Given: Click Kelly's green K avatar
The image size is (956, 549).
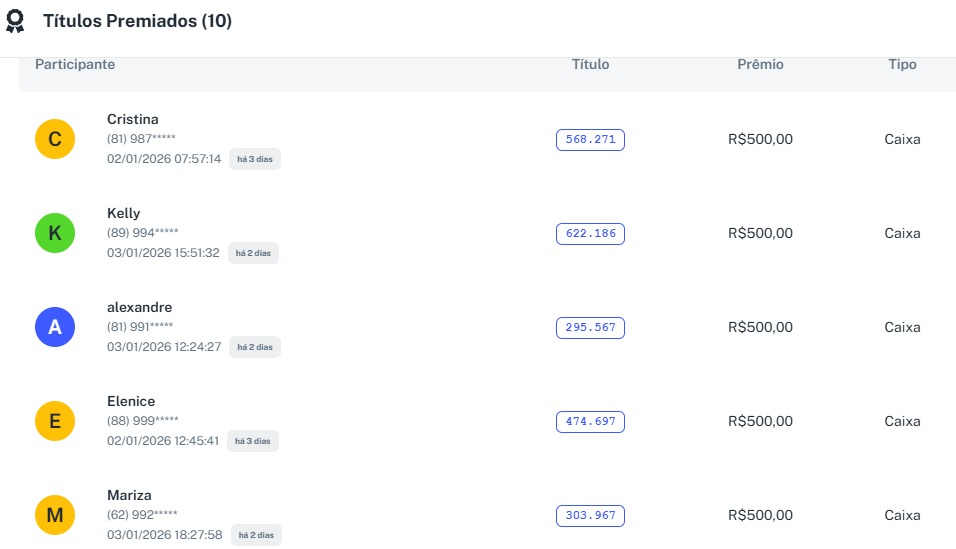Looking at the screenshot, I should point(55,233).
